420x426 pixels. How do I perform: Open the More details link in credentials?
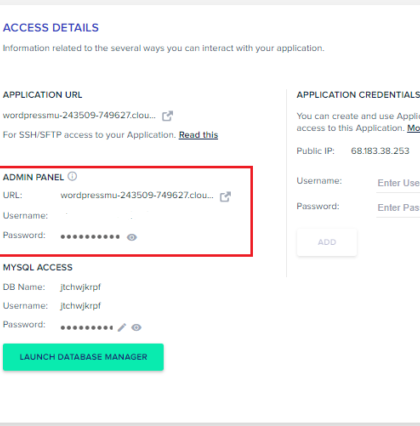(x=413, y=128)
